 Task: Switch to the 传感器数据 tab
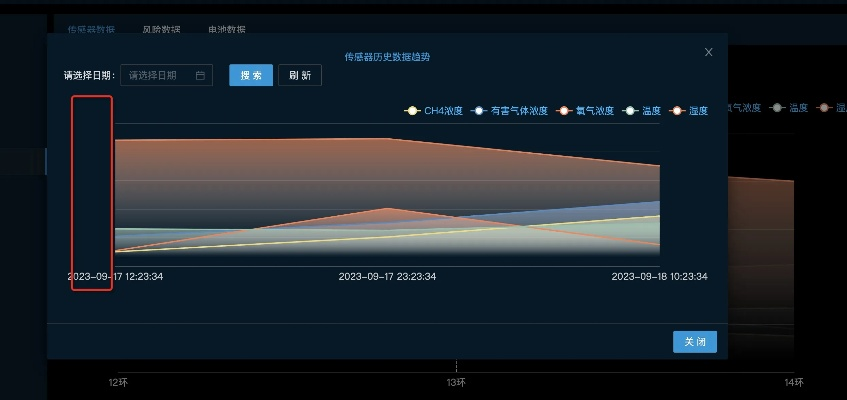[91, 30]
